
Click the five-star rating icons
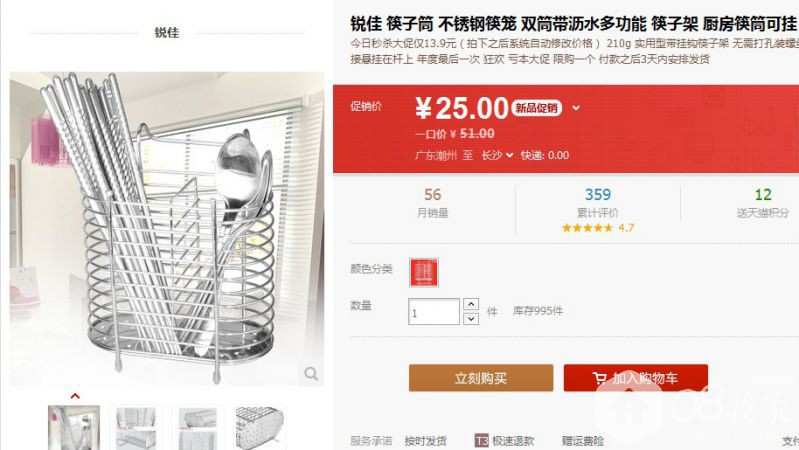click(587, 228)
